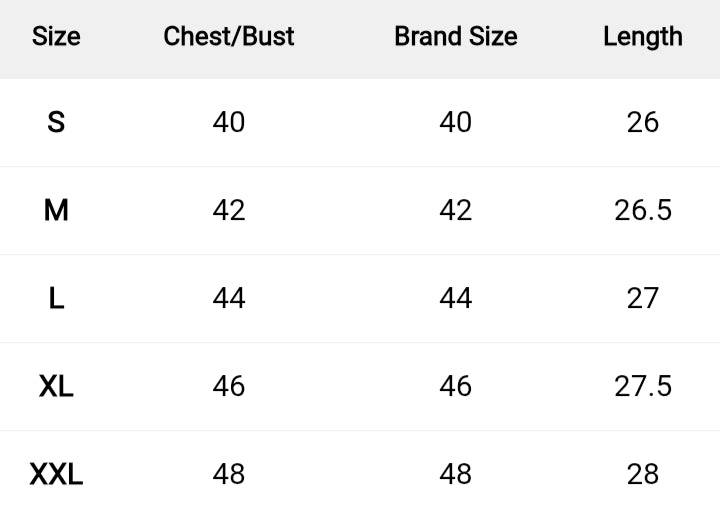720x516 pixels.
Task: Click chest value 40 for size S
Action: click(x=229, y=122)
